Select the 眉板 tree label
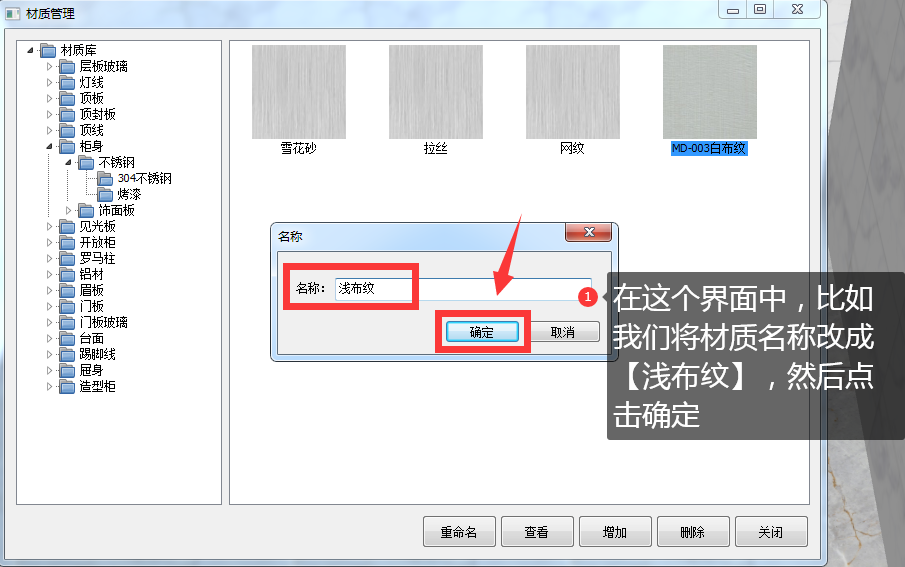905x567 pixels. [x=92, y=290]
